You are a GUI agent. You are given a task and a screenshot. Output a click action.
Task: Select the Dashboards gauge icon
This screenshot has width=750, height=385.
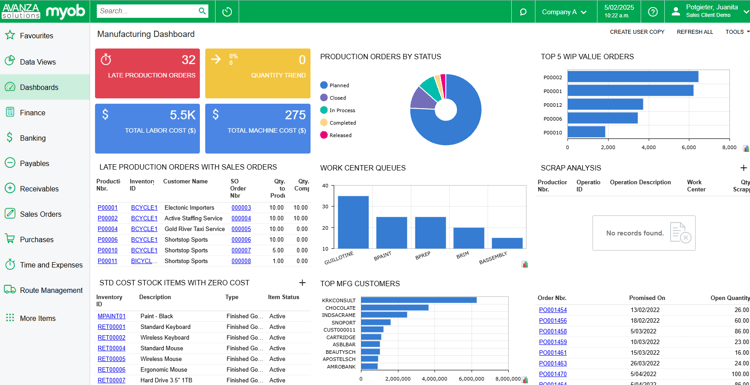click(x=9, y=87)
